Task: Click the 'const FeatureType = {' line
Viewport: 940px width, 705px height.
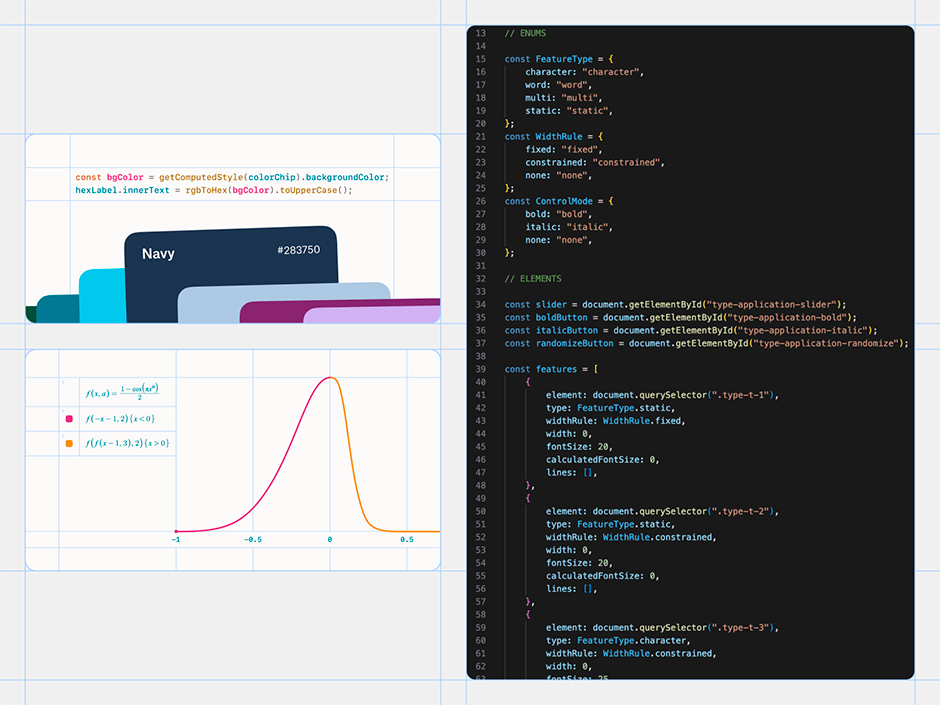Action: coord(559,59)
